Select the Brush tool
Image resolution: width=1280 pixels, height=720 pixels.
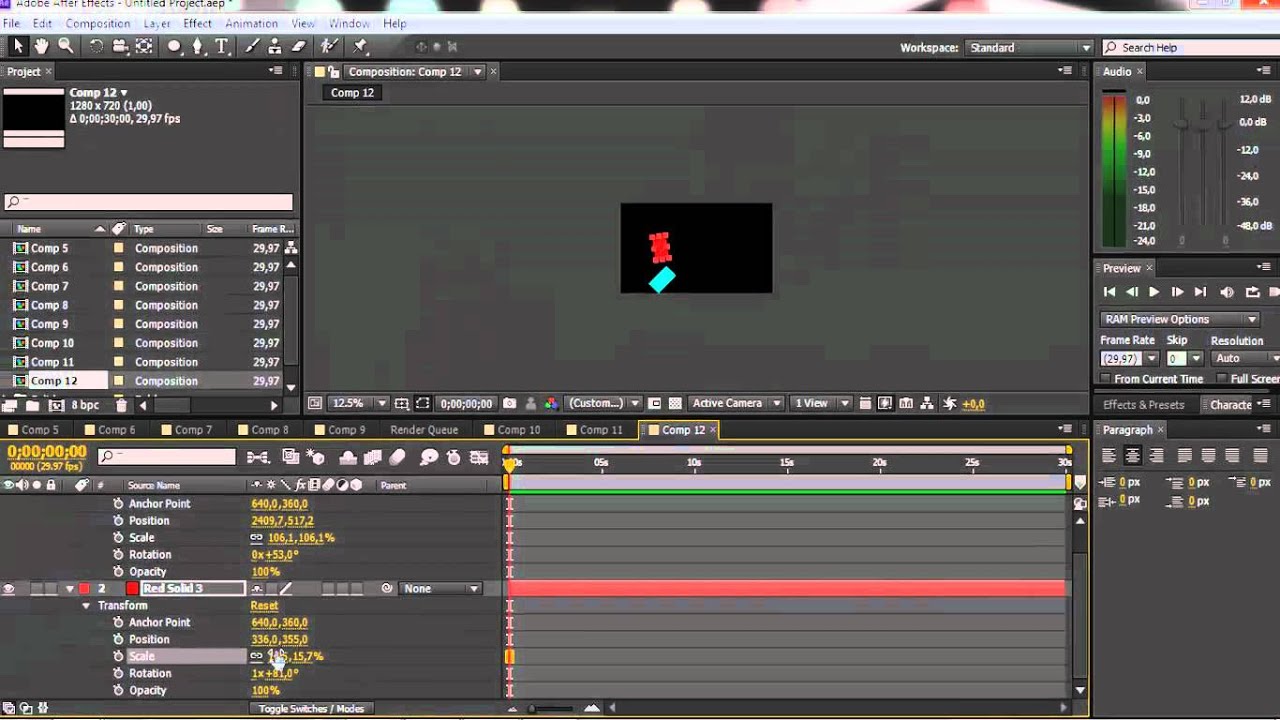click(x=251, y=46)
